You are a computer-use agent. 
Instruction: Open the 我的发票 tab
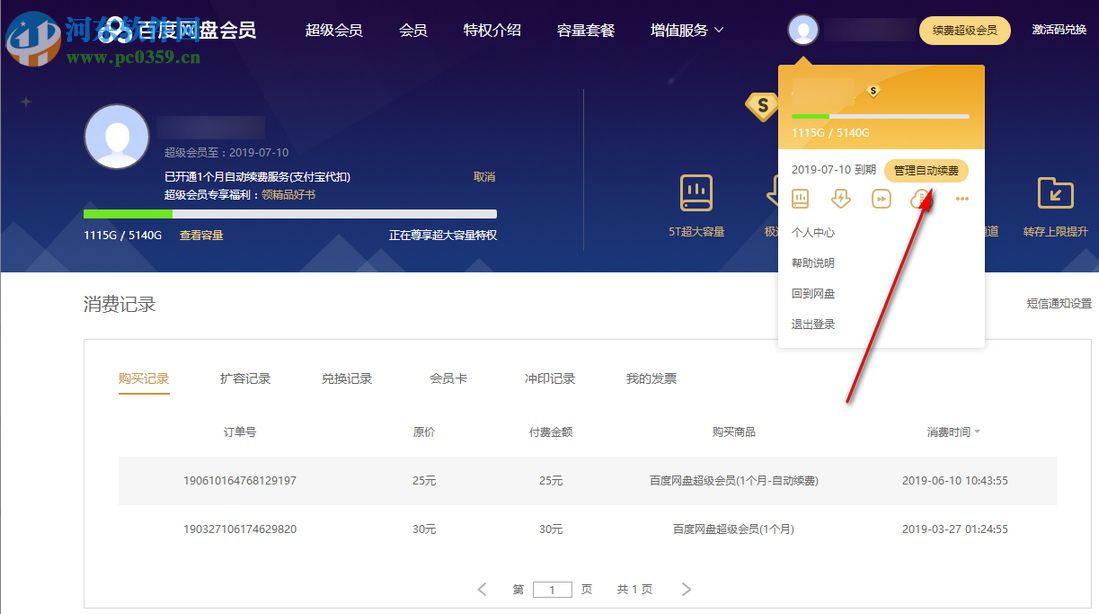(650, 379)
